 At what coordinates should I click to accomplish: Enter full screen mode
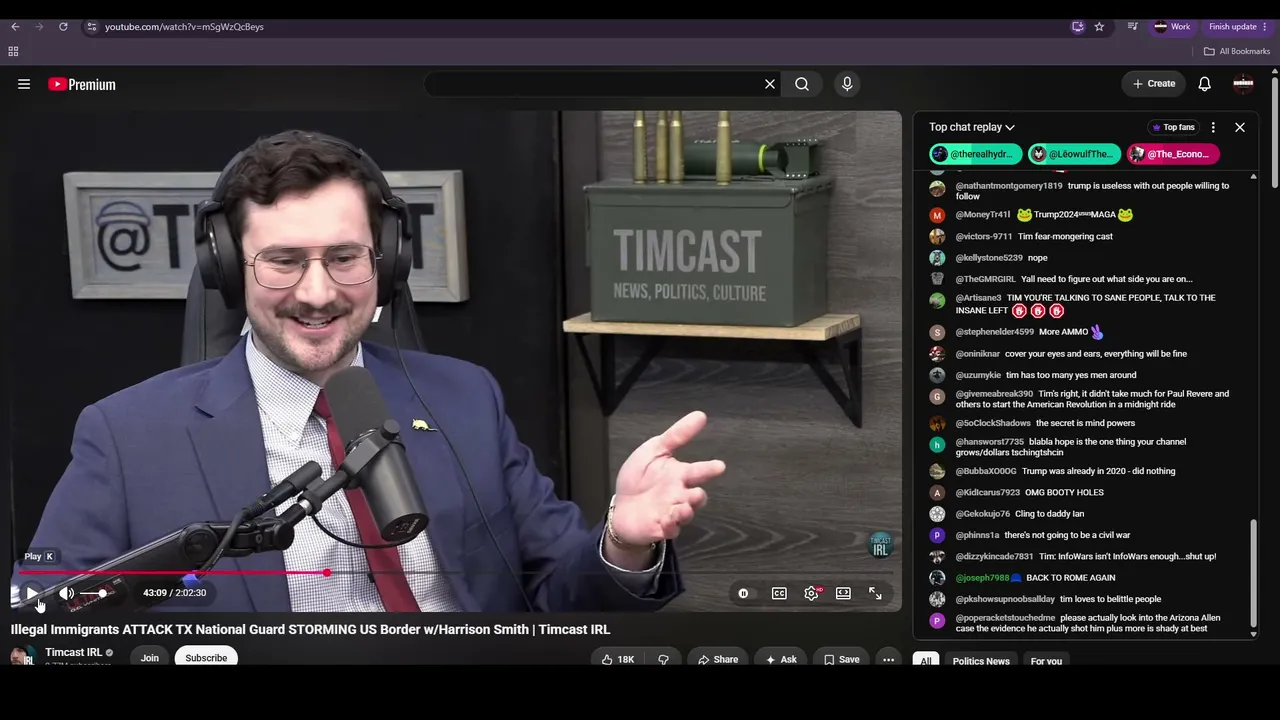[x=875, y=593]
